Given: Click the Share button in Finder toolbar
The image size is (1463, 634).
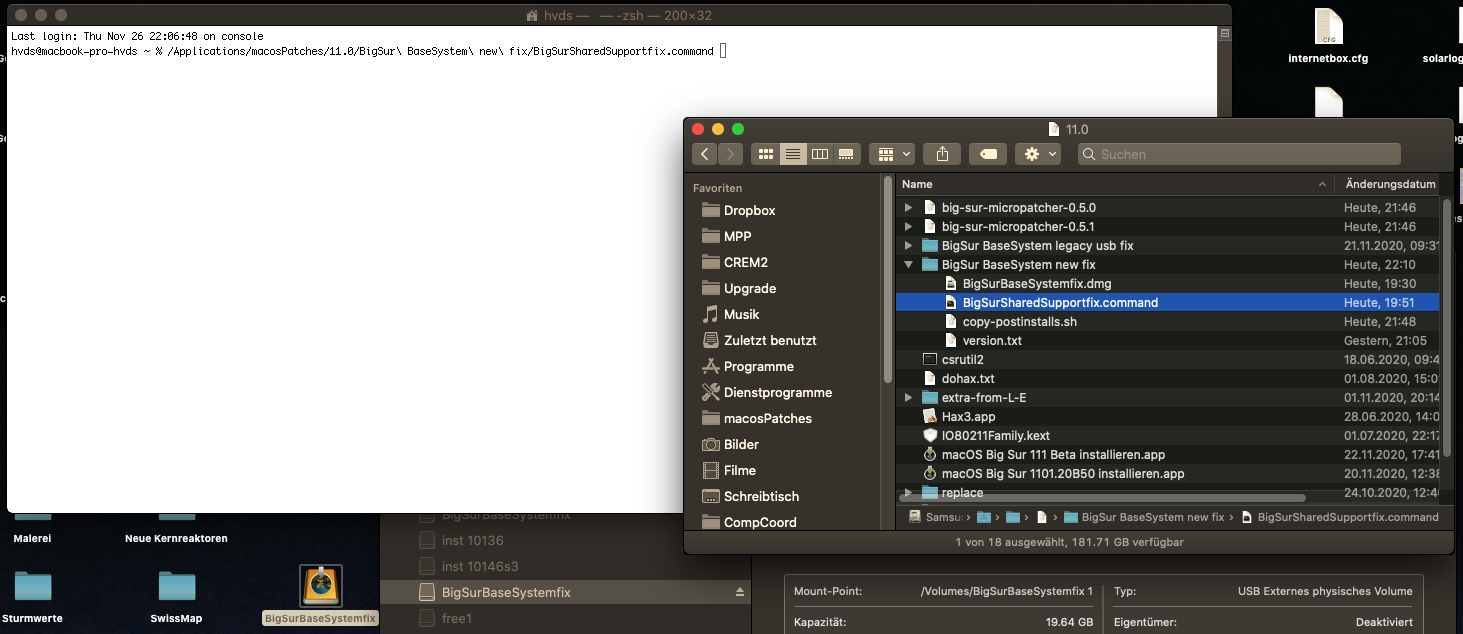Looking at the screenshot, I should click(942, 154).
